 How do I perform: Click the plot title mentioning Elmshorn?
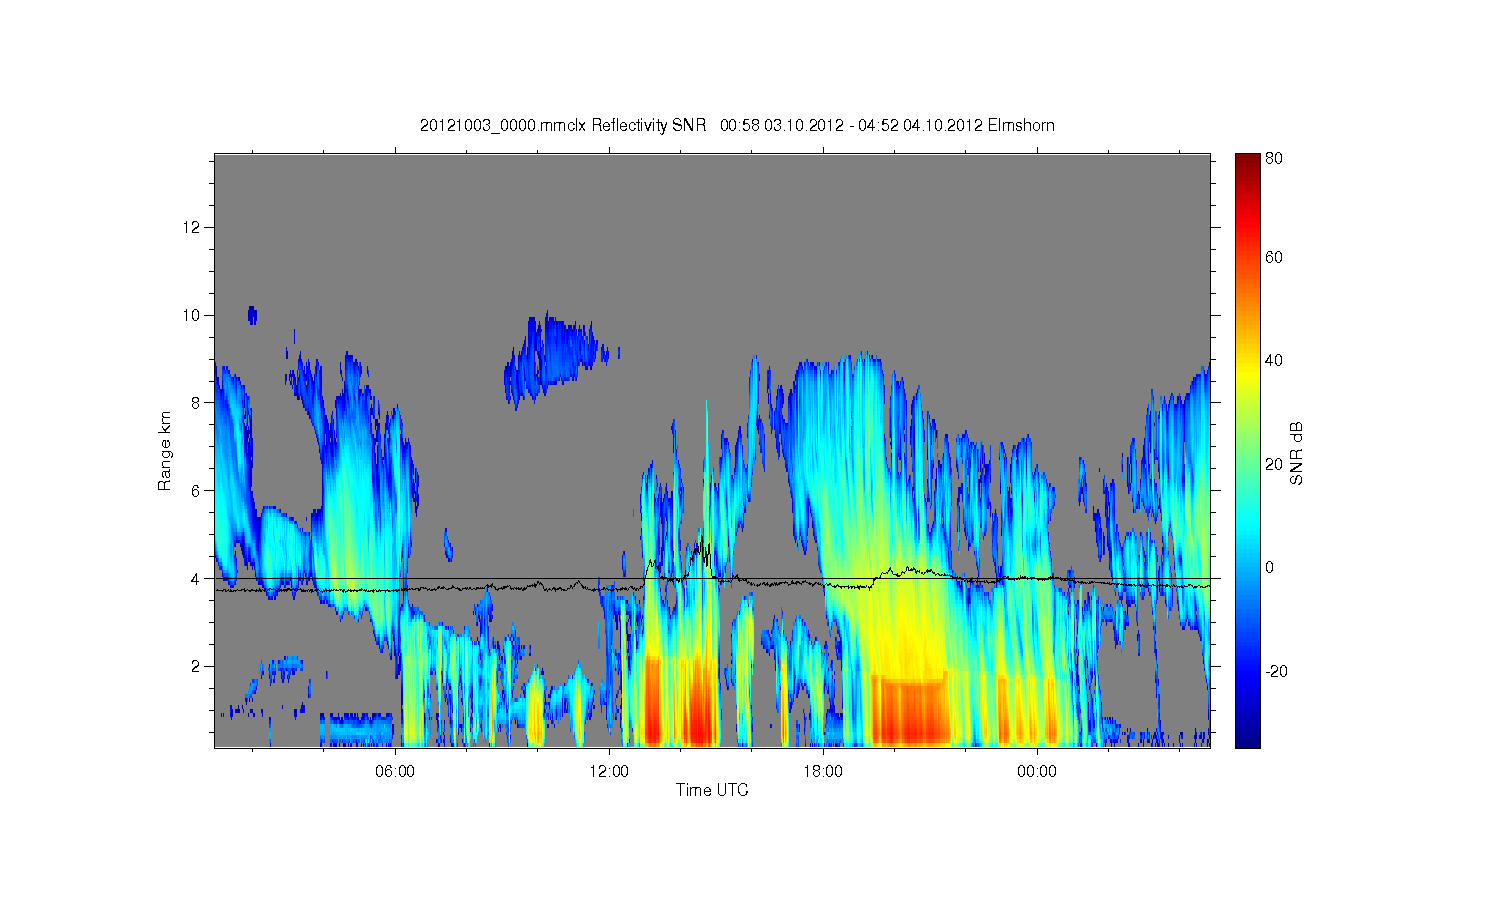point(737,125)
